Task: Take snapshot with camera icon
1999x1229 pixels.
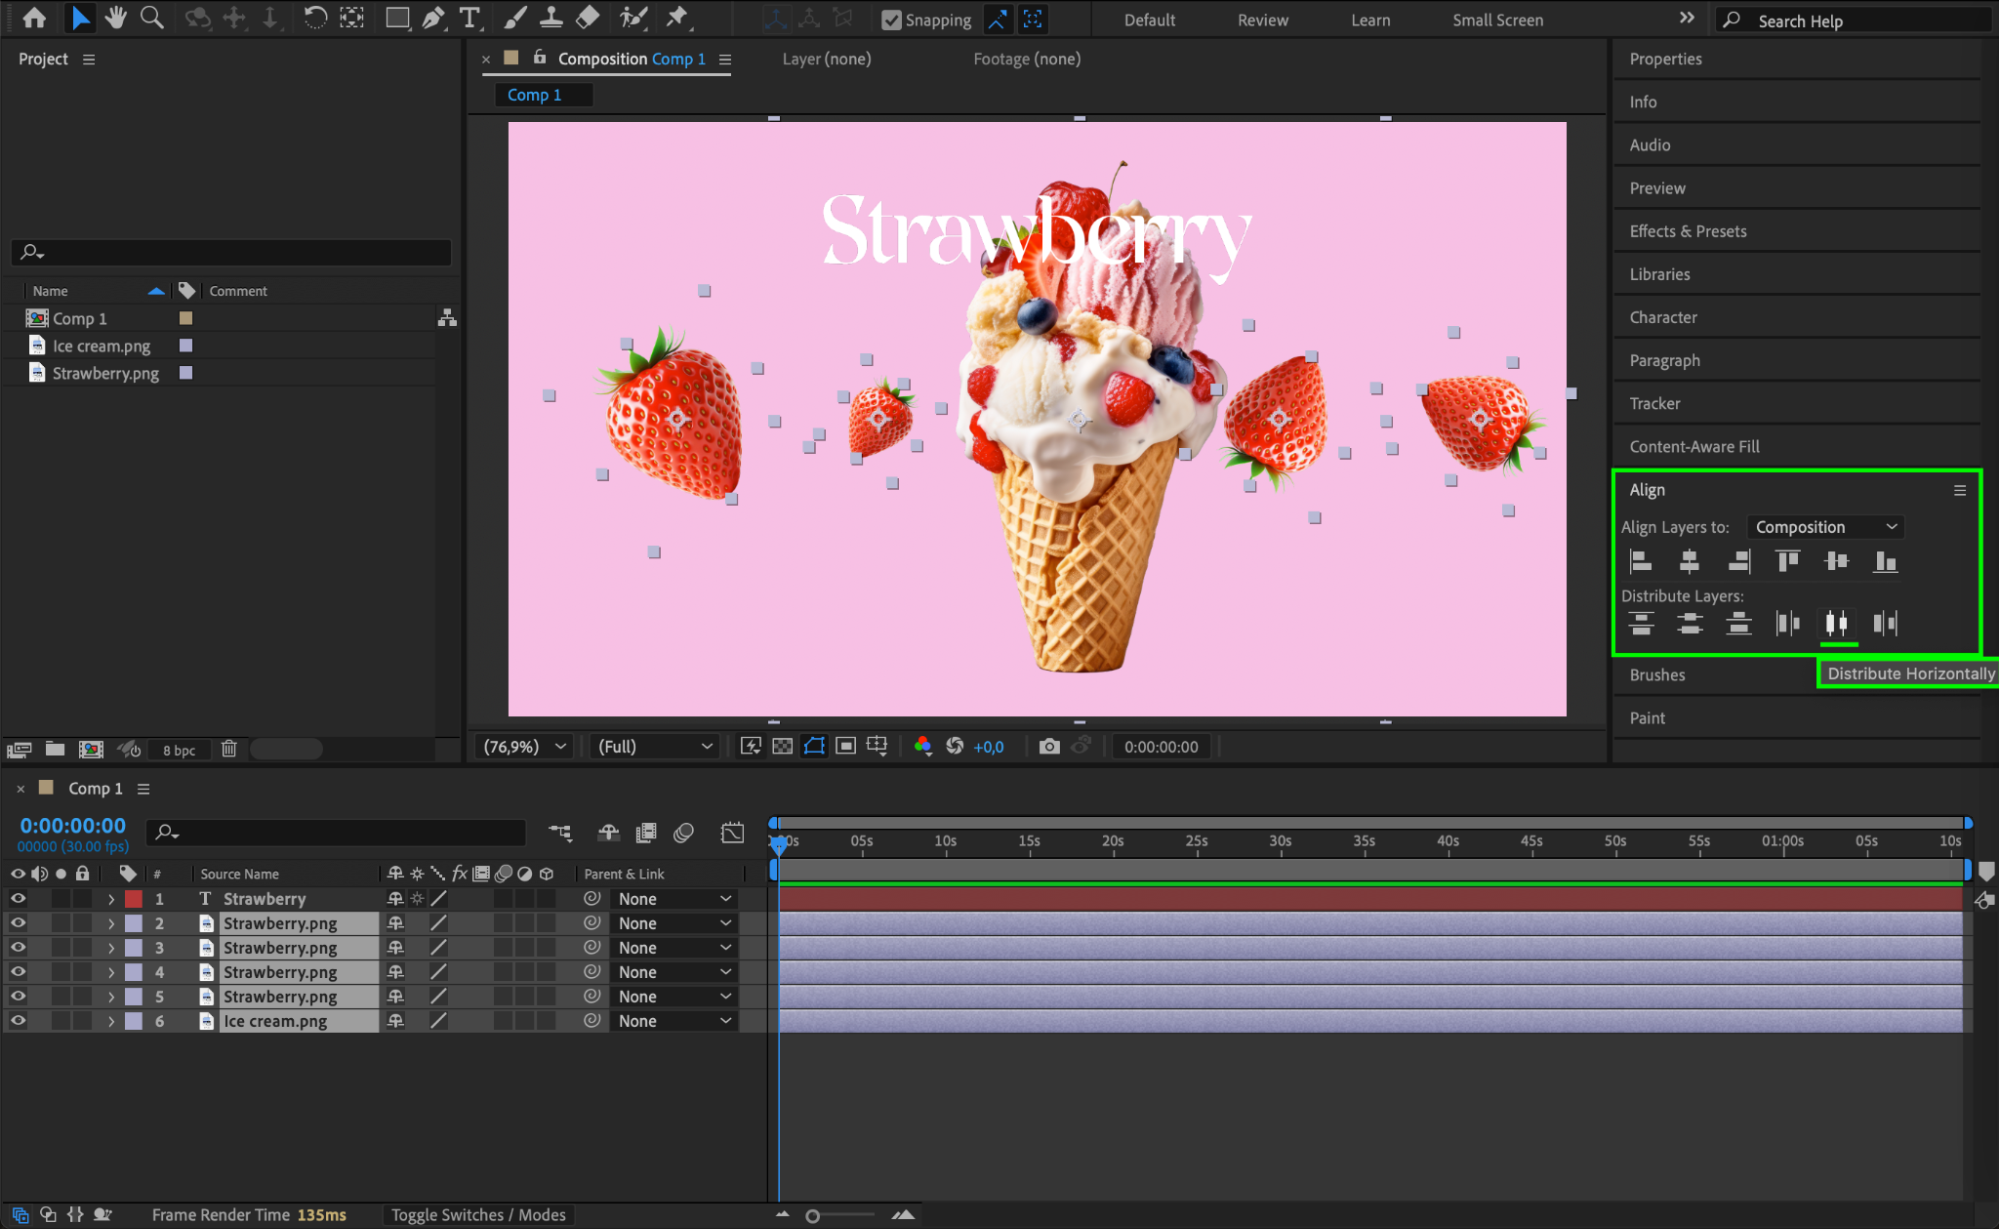Action: click(x=1048, y=746)
